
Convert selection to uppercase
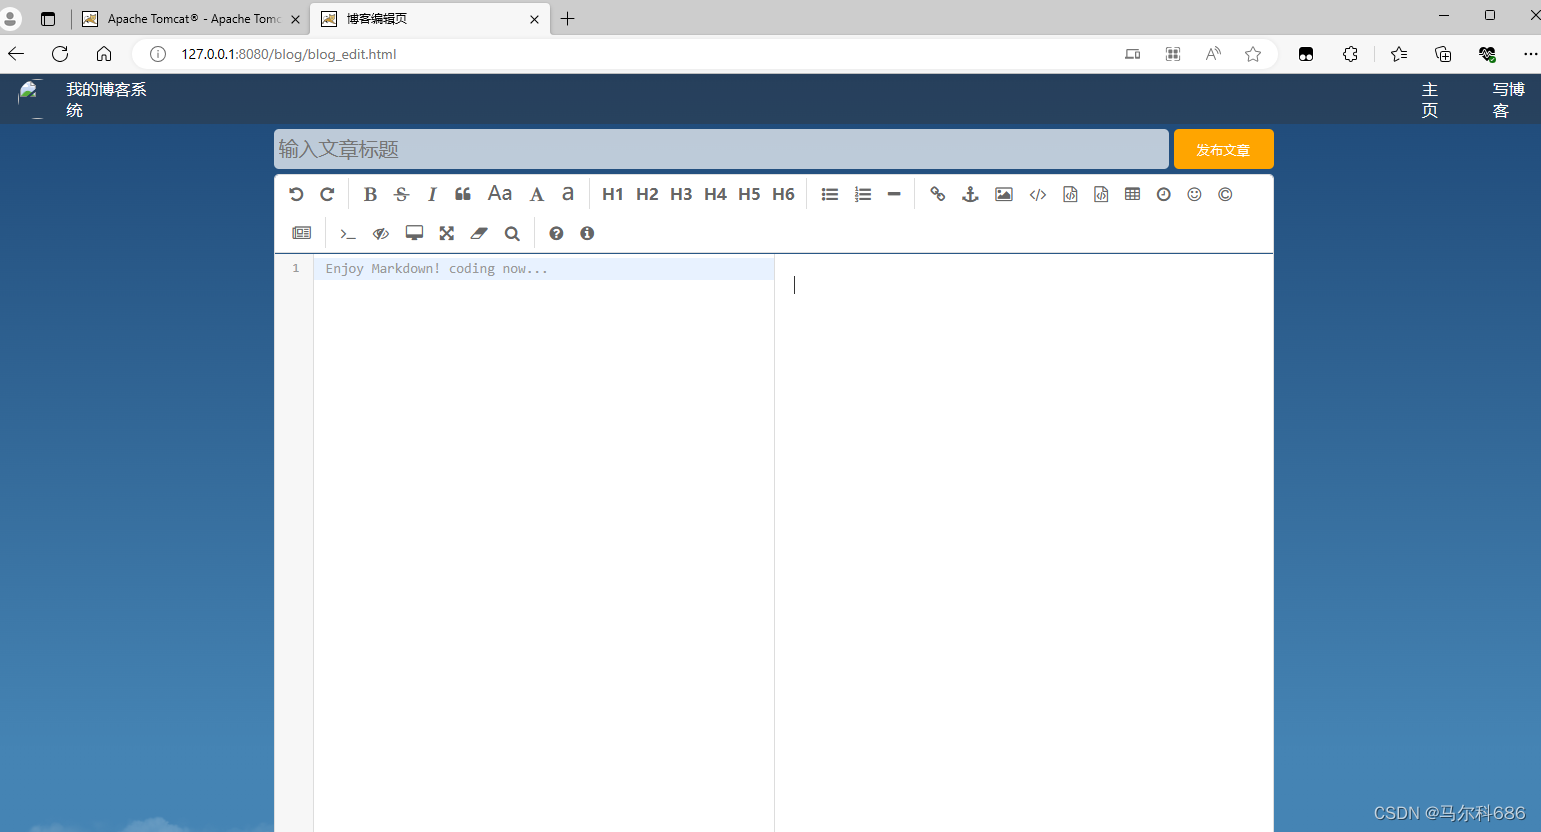click(537, 194)
